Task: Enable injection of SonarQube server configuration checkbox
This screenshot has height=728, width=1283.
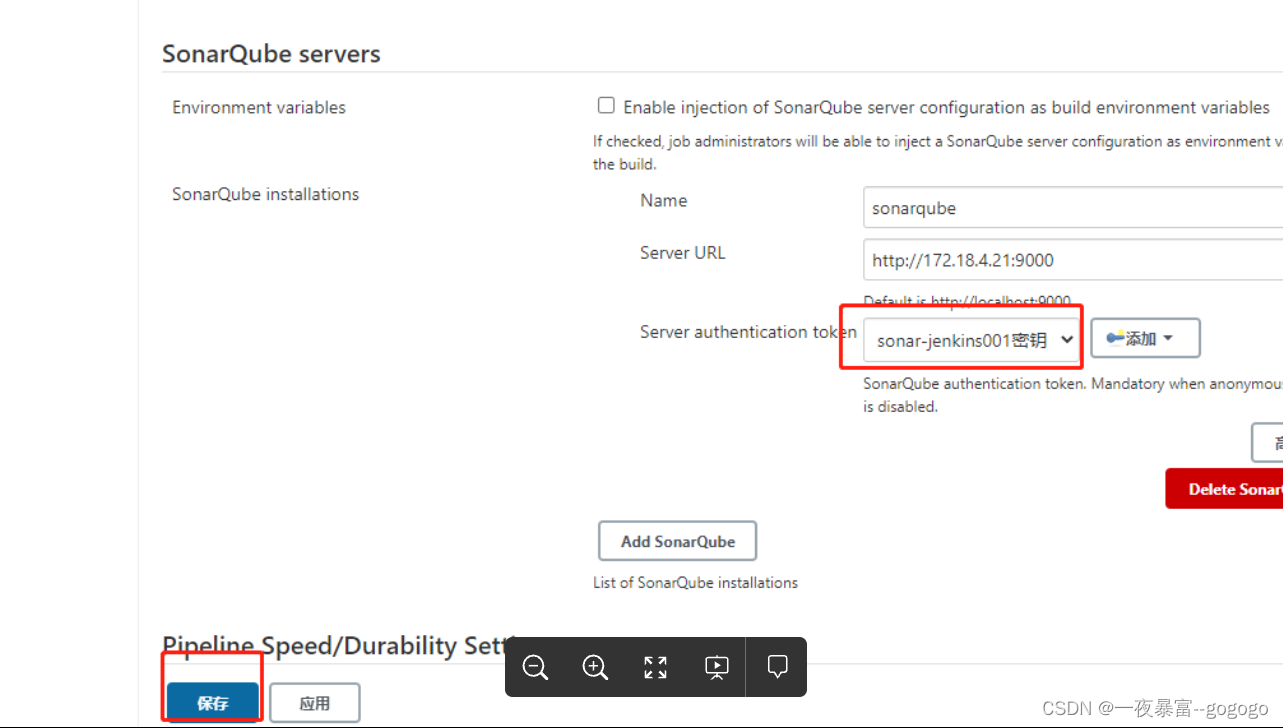Action: pyautogui.click(x=606, y=105)
